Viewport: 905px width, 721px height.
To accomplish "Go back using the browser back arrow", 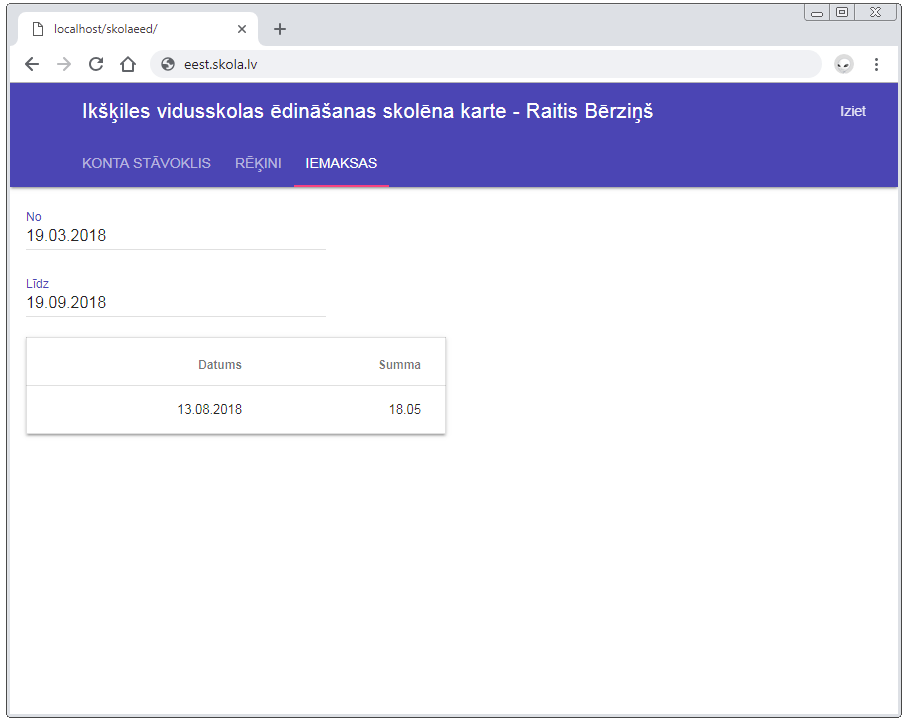I will (x=32, y=64).
